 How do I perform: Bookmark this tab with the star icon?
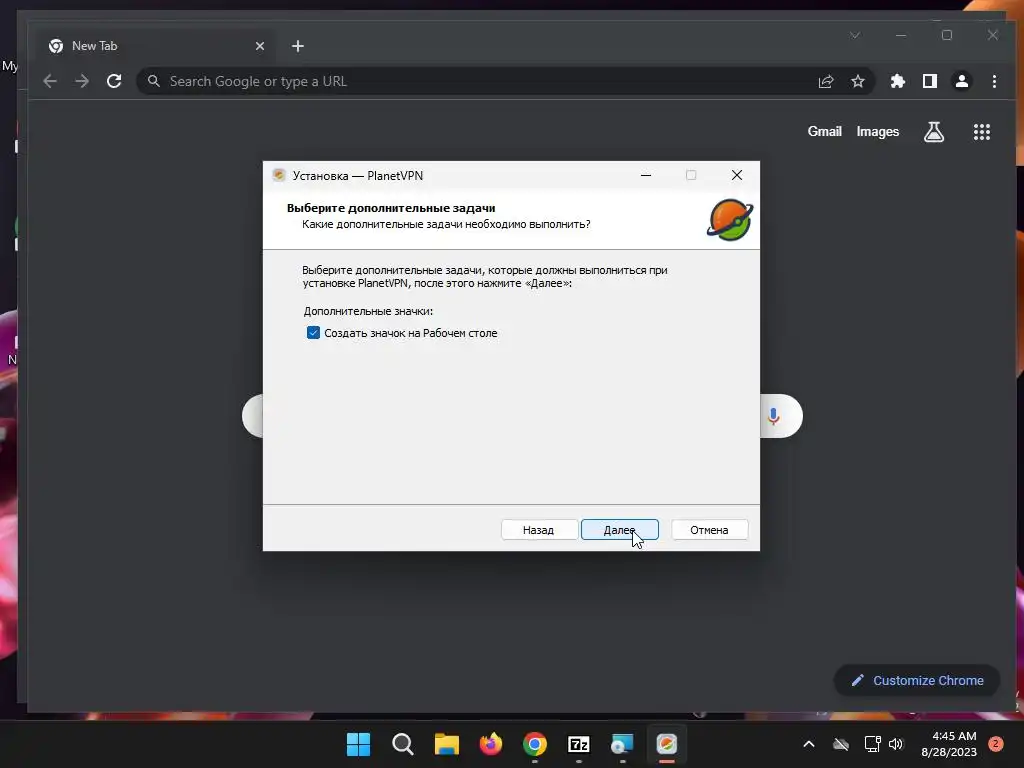pyautogui.click(x=857, y=81)
